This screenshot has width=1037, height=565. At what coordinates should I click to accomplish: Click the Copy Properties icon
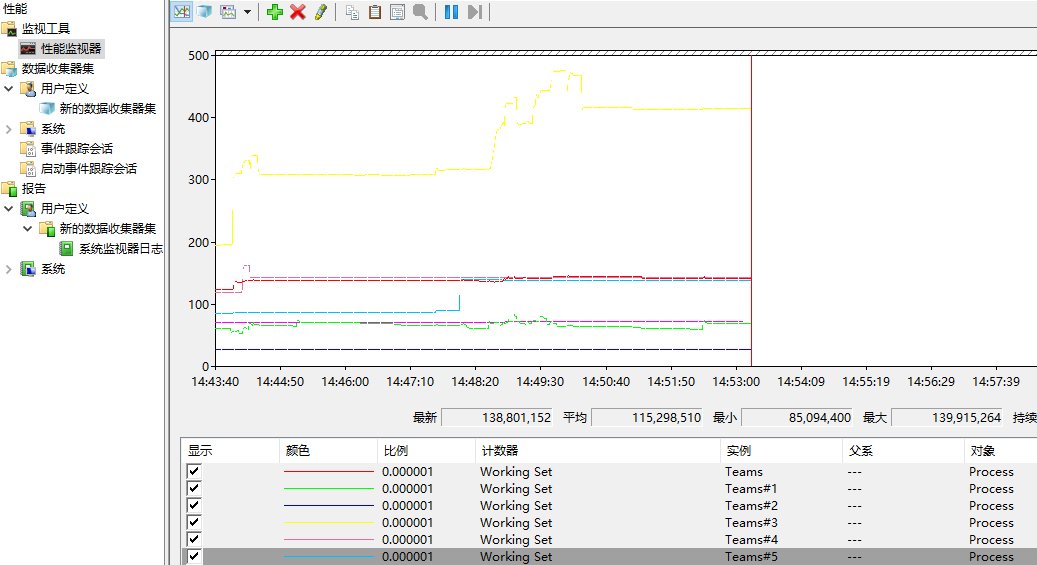(x=352, y=12)
